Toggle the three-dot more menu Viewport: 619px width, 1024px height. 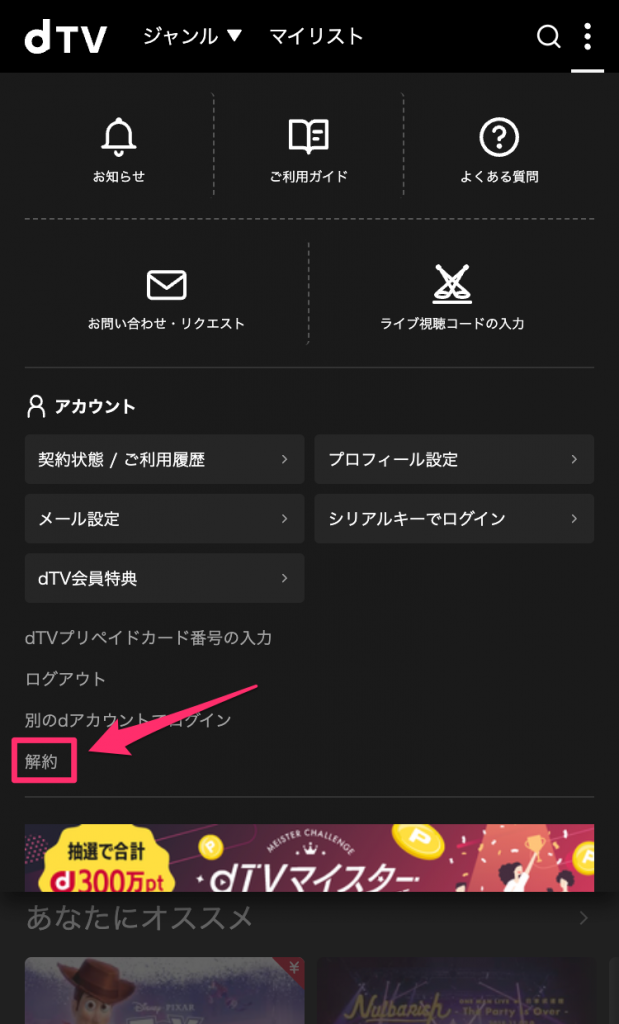(587, 37)
